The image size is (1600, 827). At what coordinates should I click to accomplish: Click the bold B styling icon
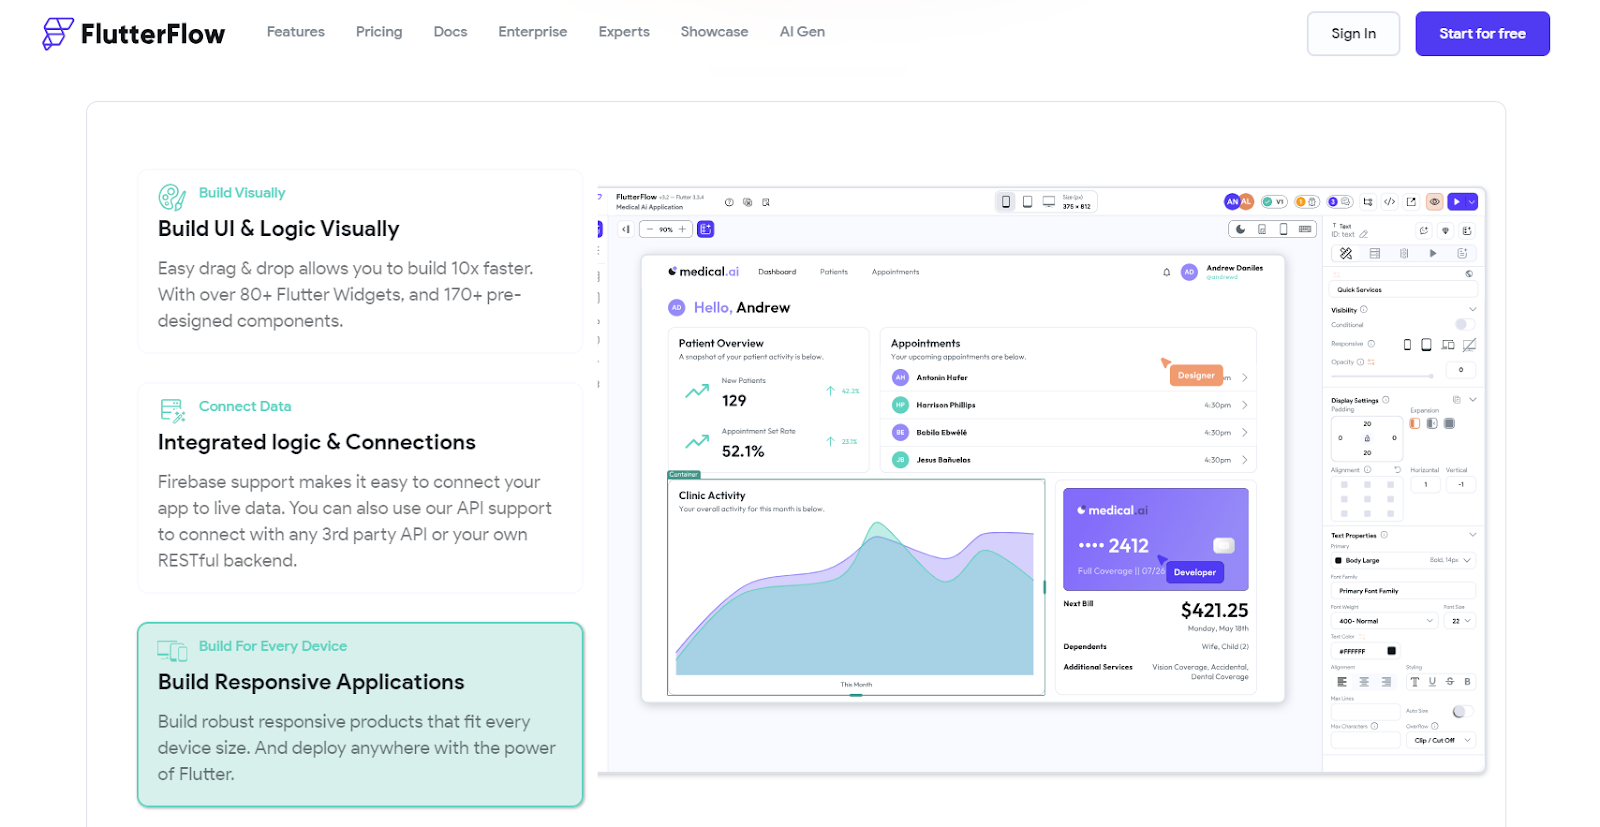tap(1467, 682)
